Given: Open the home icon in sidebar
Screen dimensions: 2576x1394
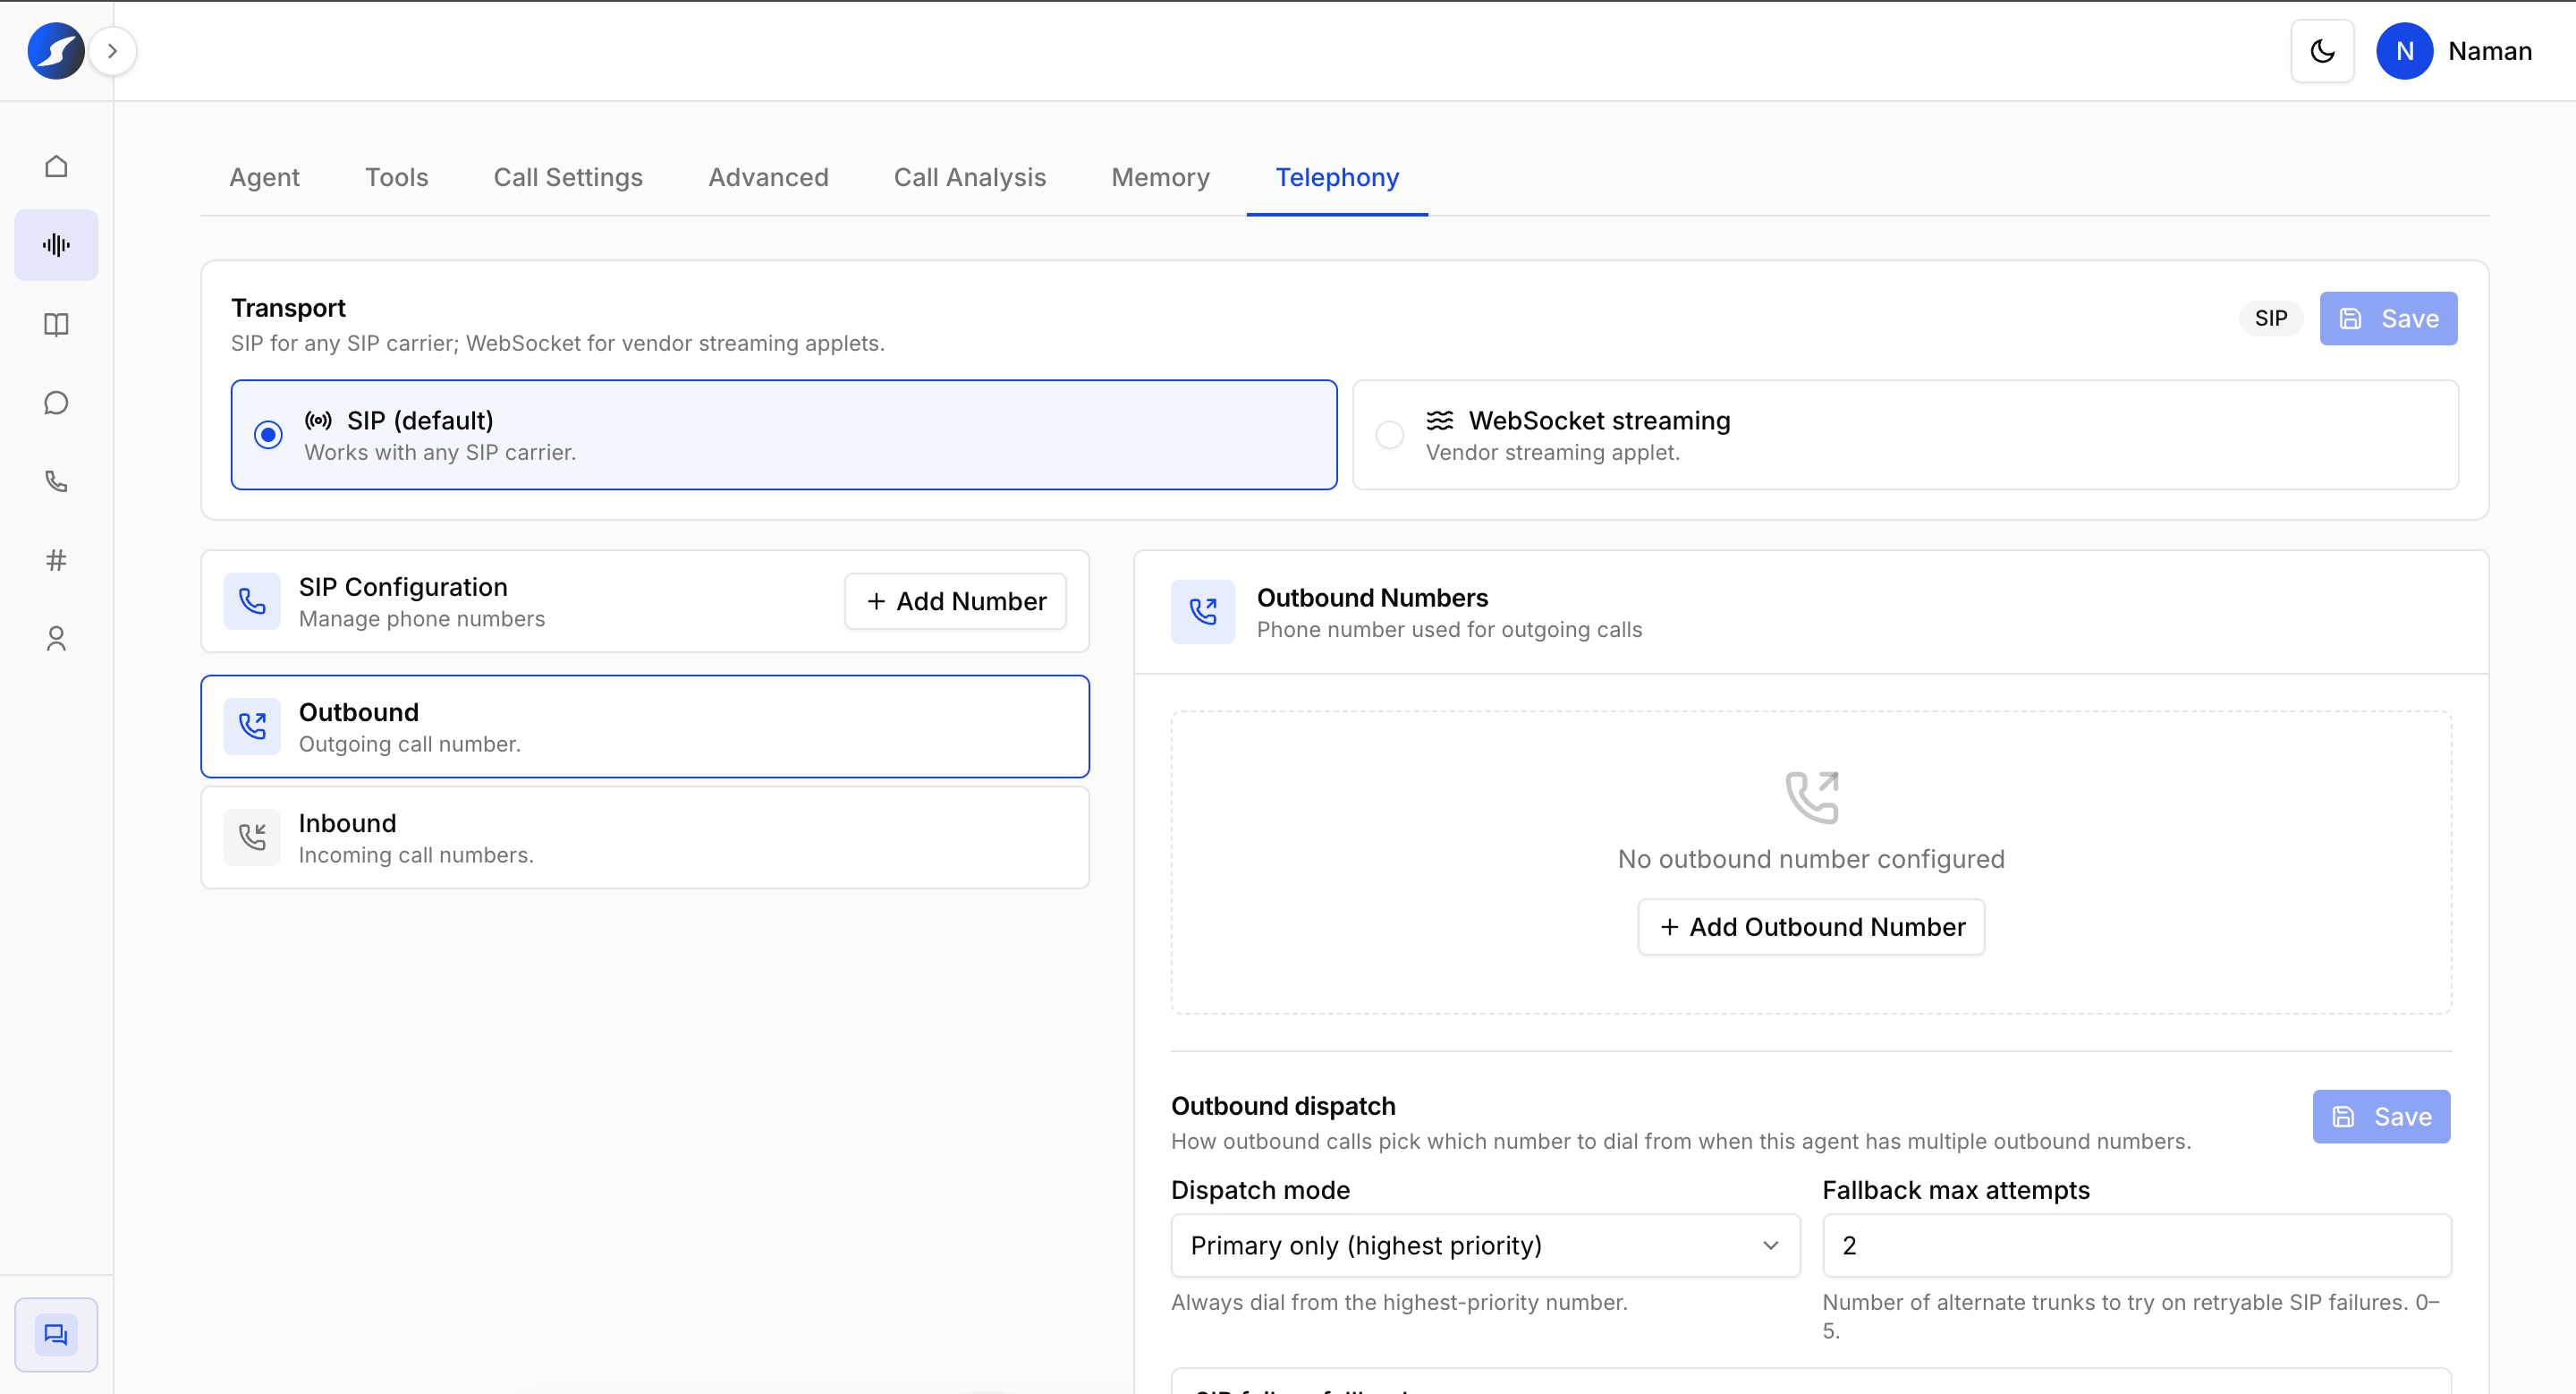Looking at the screenshot, I should (56, 166).
